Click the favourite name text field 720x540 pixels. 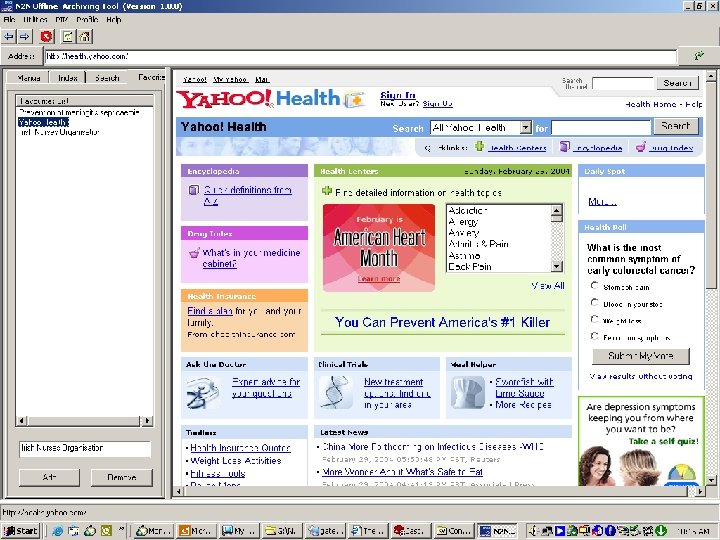coord(85,448)
